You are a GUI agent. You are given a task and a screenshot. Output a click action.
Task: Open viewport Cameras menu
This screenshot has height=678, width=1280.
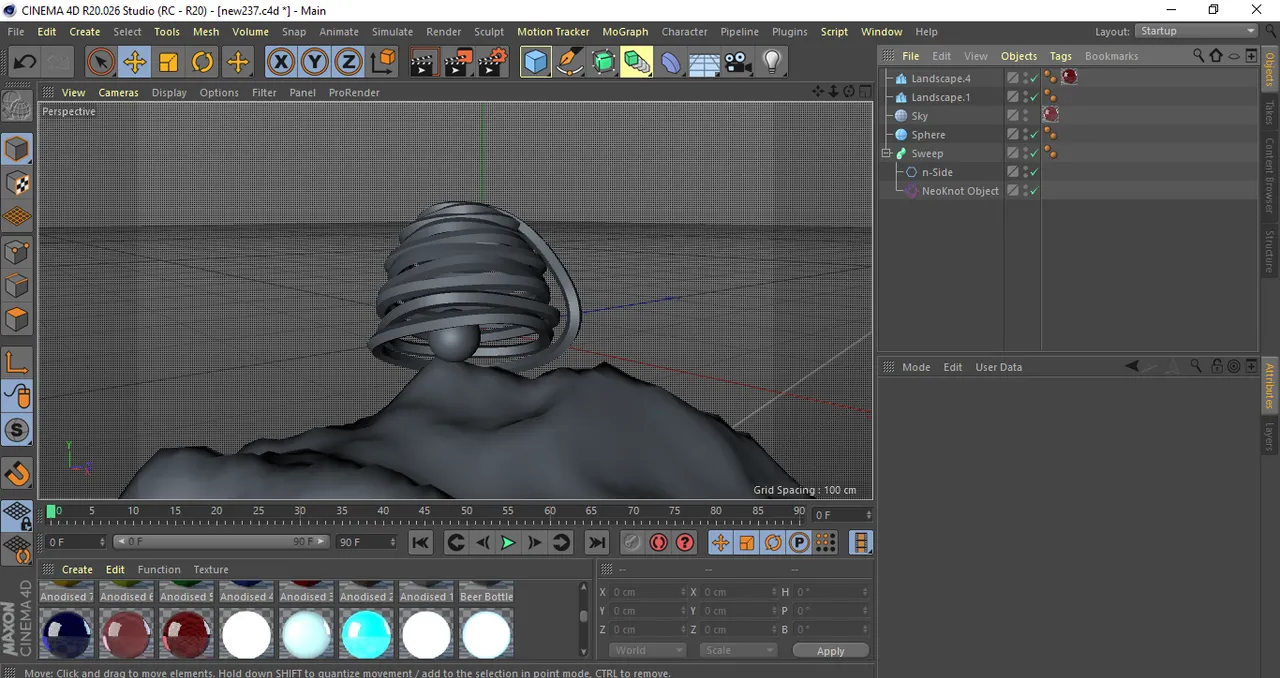pyautogui.click(x=118, y=92)
